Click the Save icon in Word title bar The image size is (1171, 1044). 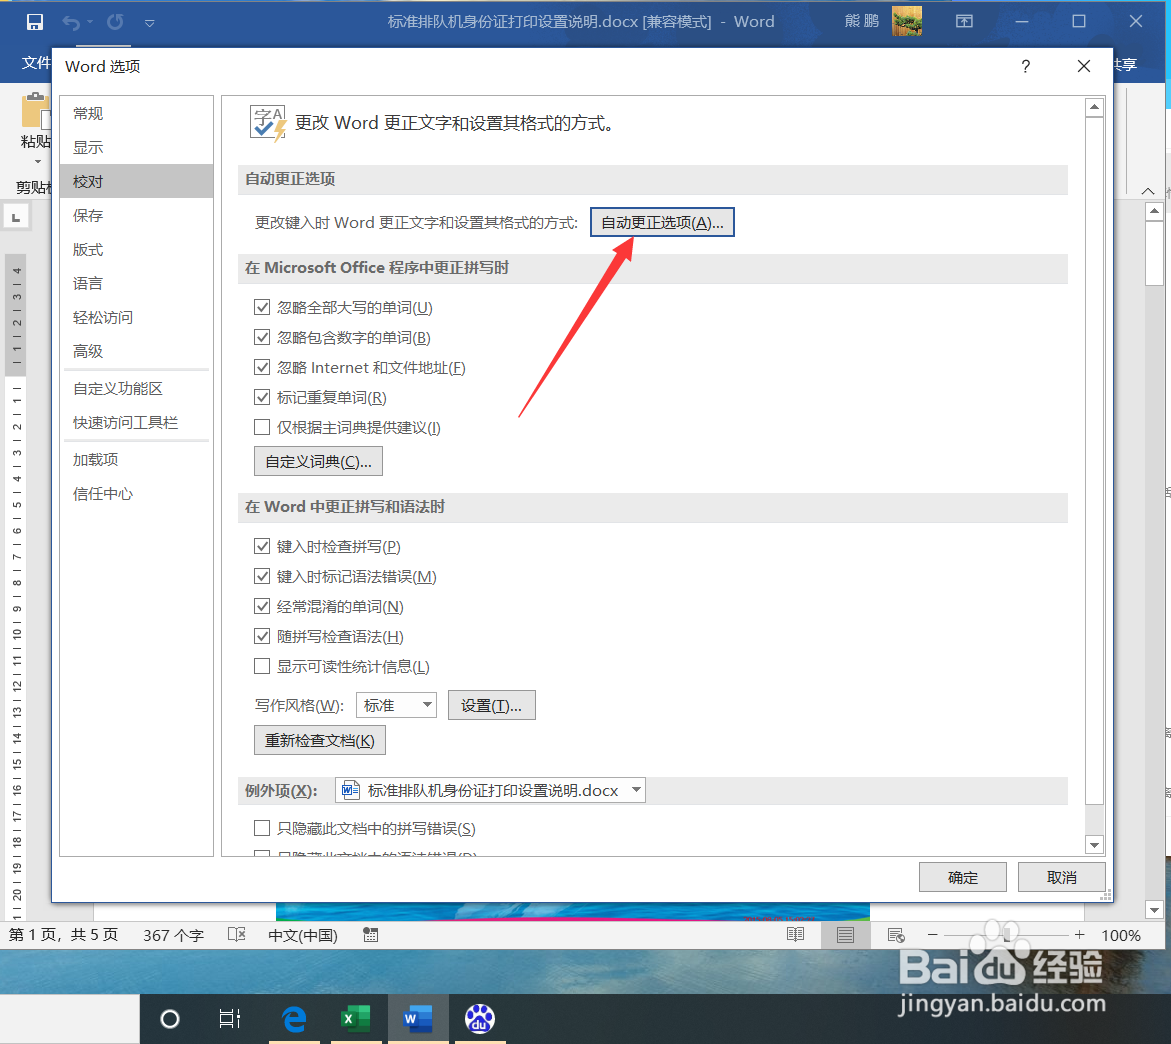point(34,22)
